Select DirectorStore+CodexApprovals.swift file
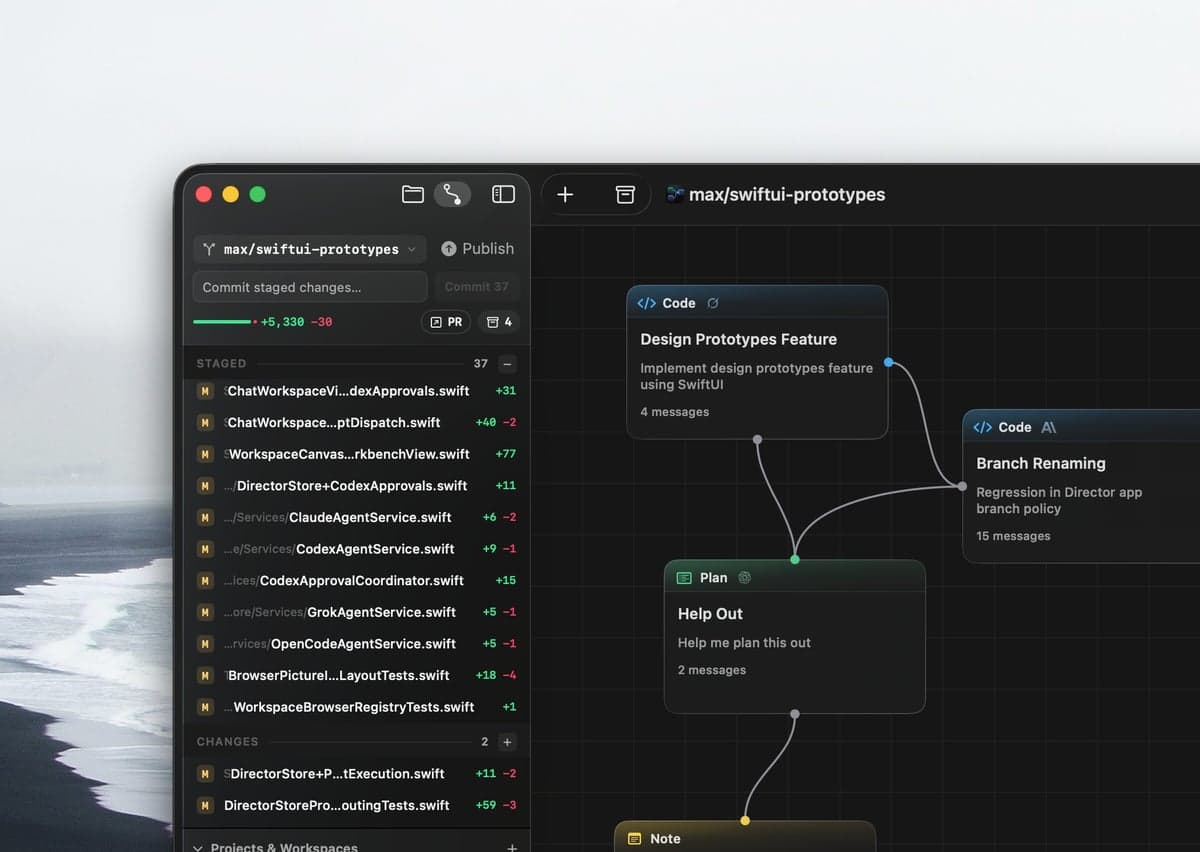Image resolution: width=1200 pixels, height=852 pixels. [357, 486]
